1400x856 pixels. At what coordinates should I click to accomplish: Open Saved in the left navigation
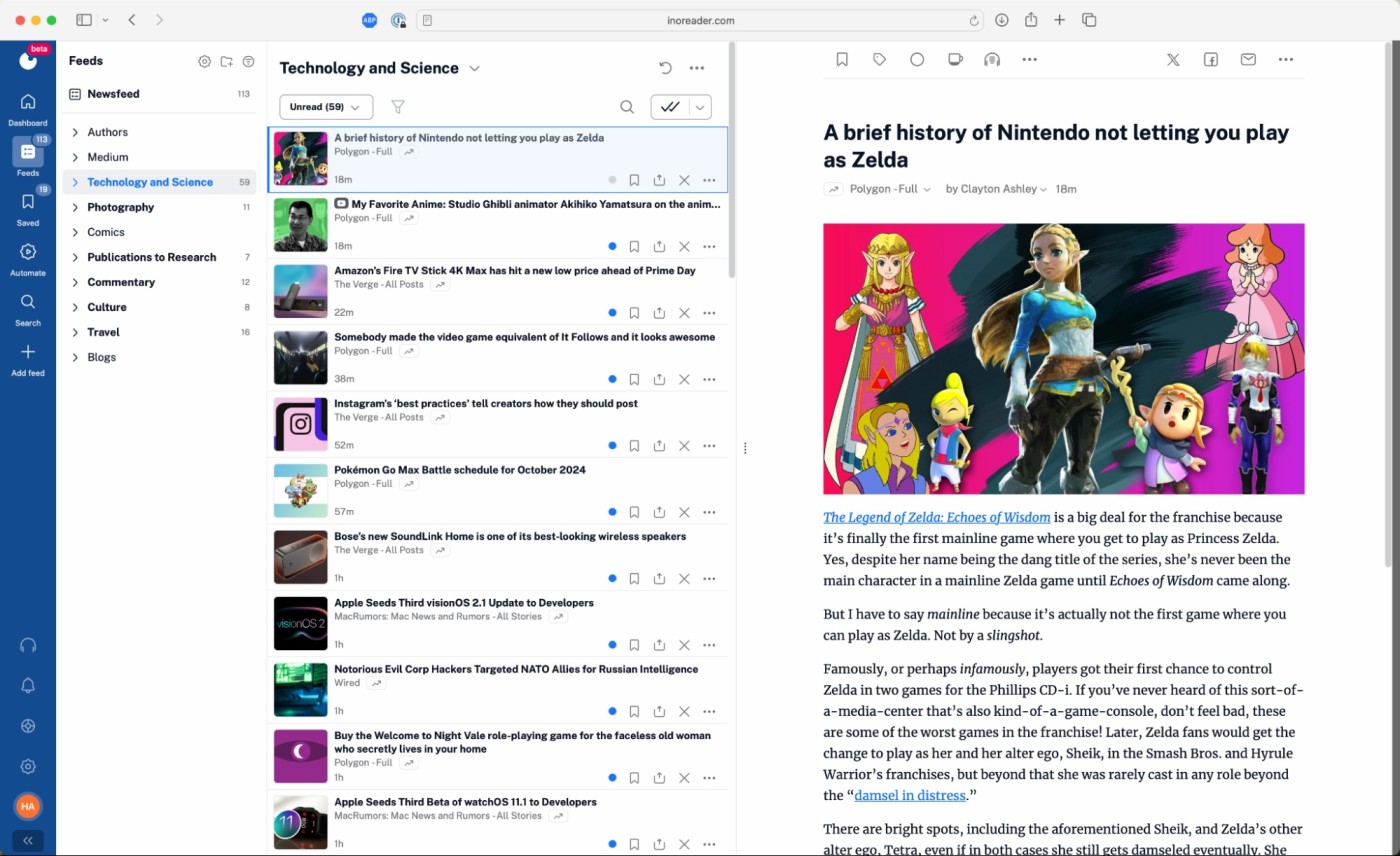pyautogui.click(x=28, y=209)
